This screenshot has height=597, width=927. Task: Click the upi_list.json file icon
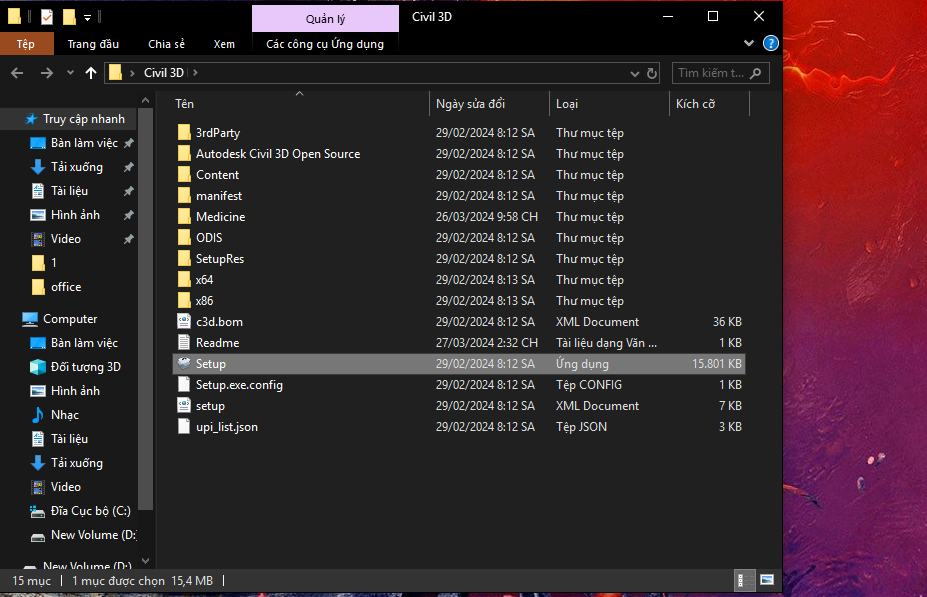pyautogui.click(x=184, y=426)
